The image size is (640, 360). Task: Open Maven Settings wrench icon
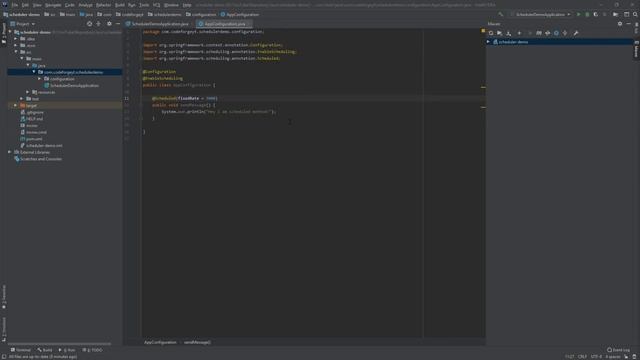pyautogui.click(x=576, y=33)
